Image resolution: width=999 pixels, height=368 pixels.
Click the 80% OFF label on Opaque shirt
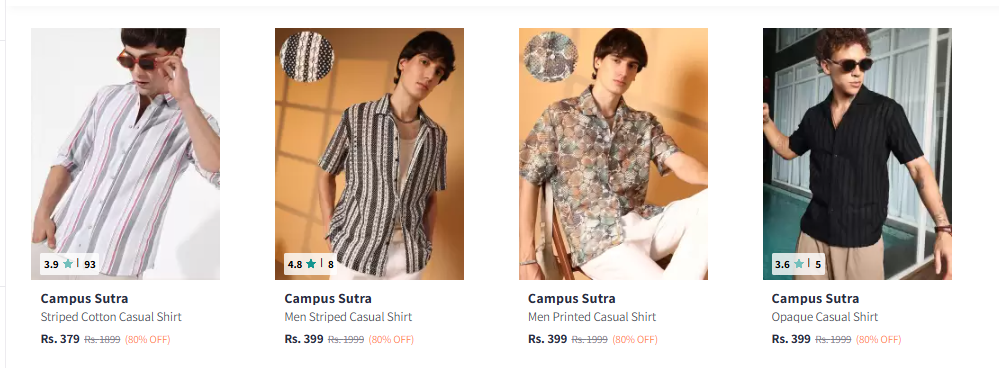(x=879, y=339)
